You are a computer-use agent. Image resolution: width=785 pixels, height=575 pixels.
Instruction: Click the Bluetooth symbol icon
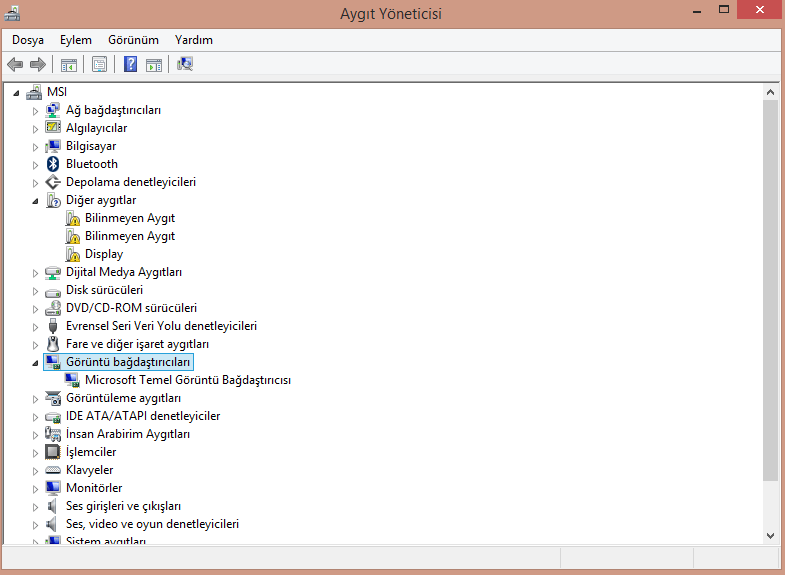click(x=53, y=164)
